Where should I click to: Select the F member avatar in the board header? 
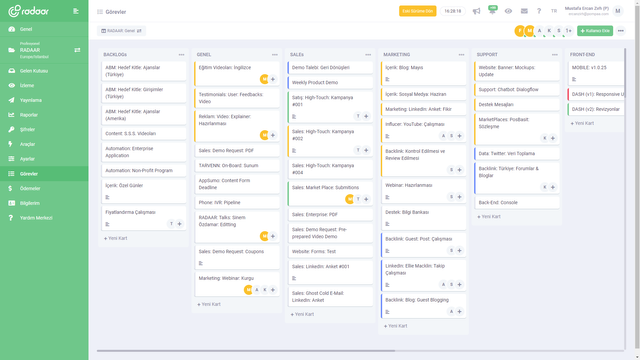tap(520, 31)
